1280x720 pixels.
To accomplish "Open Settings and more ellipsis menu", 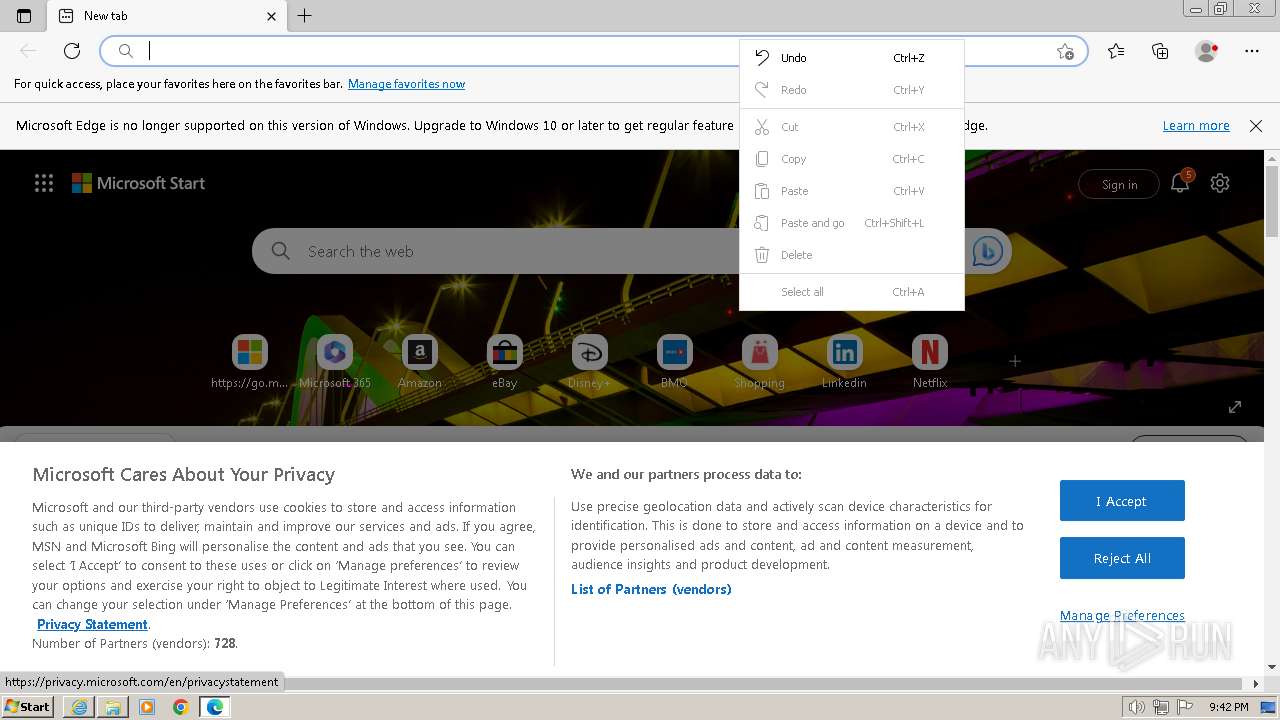I will point(1252,51).
